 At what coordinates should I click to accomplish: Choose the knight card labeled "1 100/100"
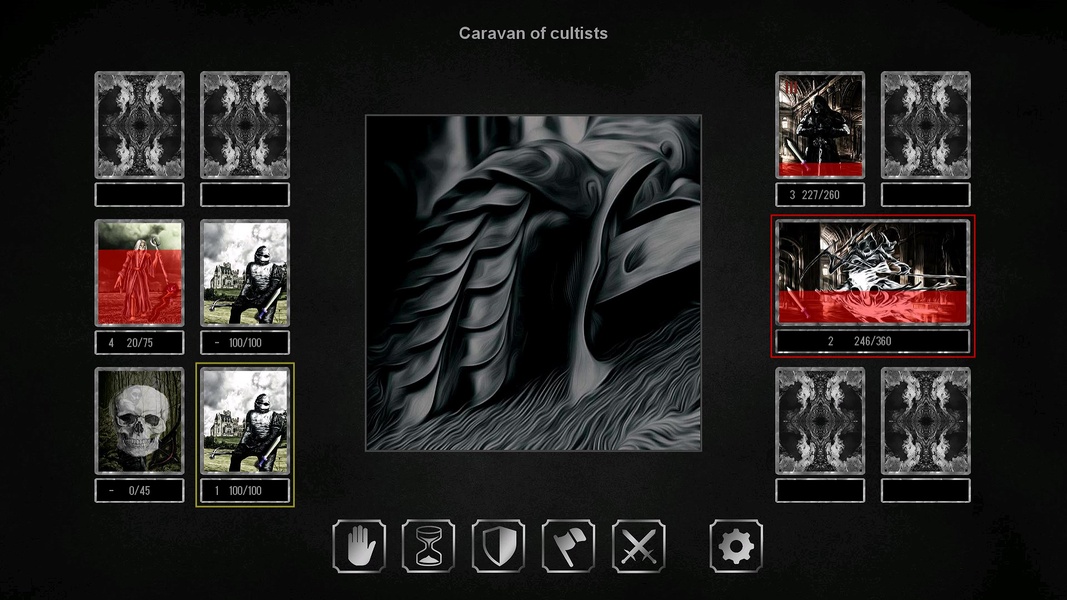(245, 421)
